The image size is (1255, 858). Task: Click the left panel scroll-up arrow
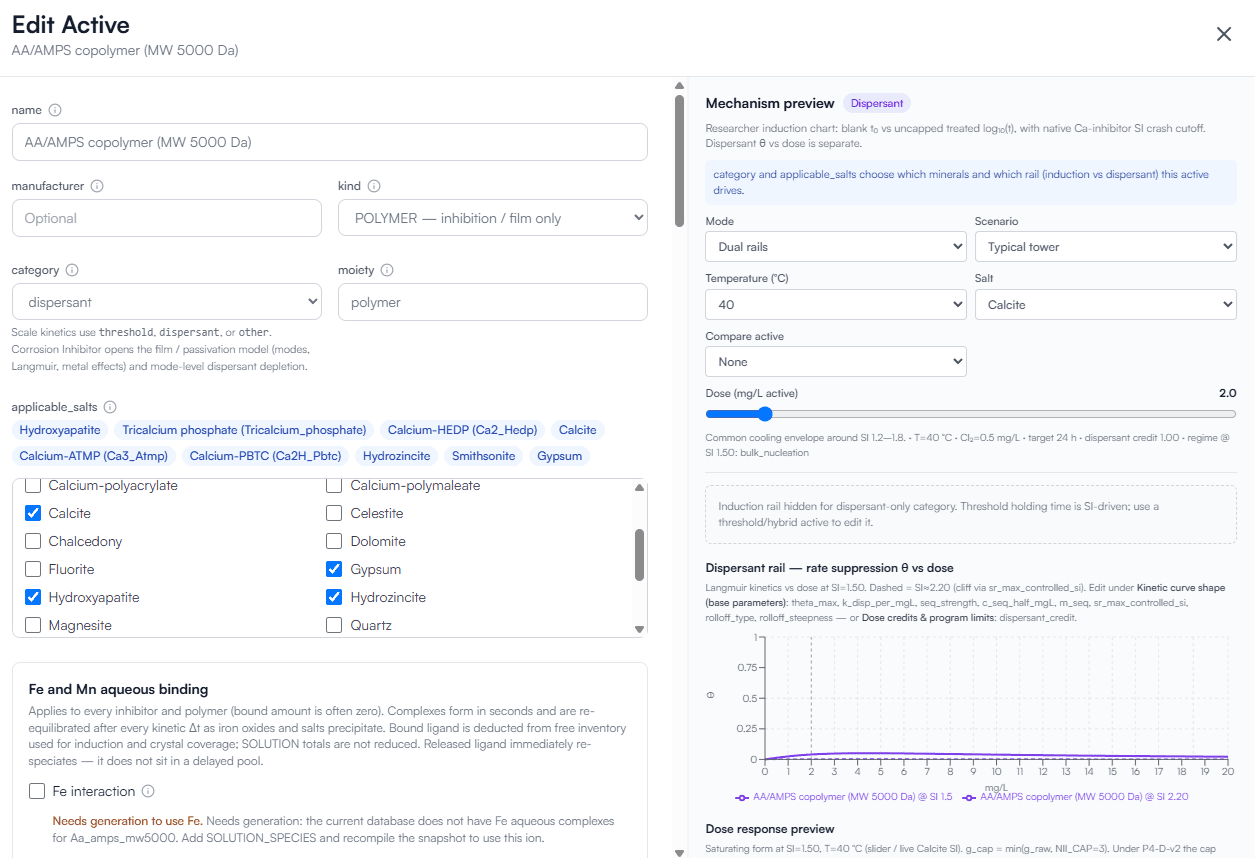click(x=680, y=85)
